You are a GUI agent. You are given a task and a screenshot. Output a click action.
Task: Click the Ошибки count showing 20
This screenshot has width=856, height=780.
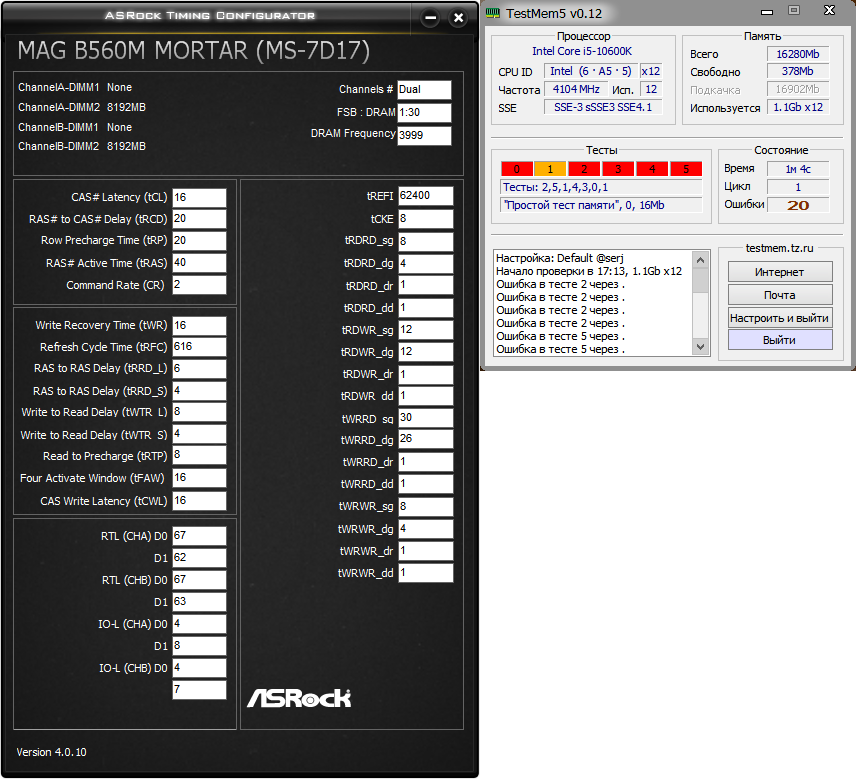tap(798, 205)
